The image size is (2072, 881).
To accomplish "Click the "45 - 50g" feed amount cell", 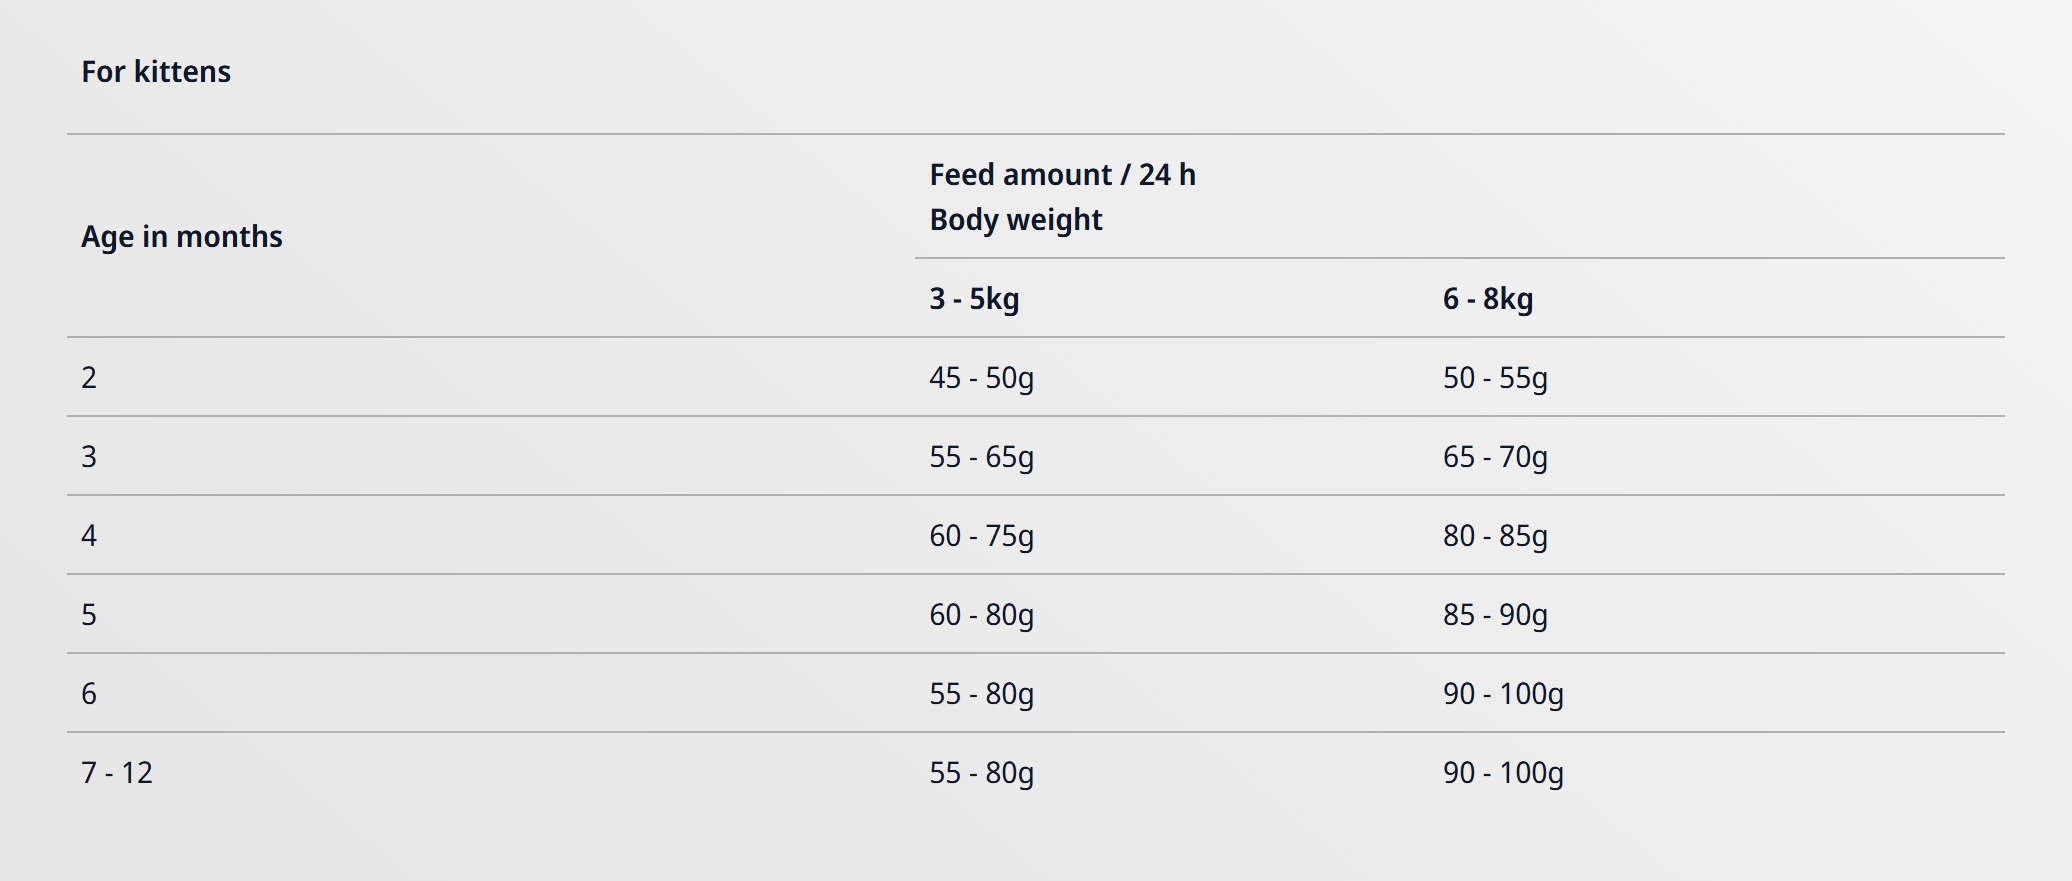I will click(981, 378).
